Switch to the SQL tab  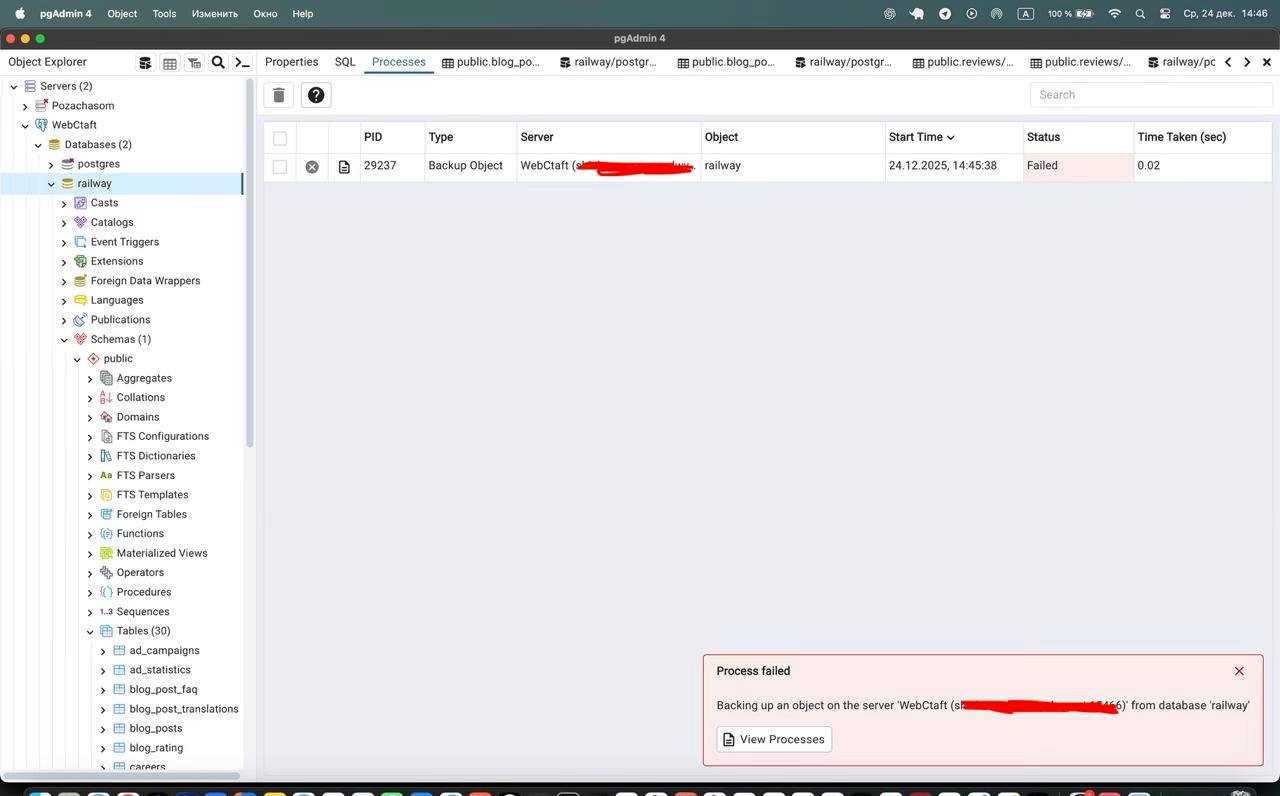pos(344,61)
